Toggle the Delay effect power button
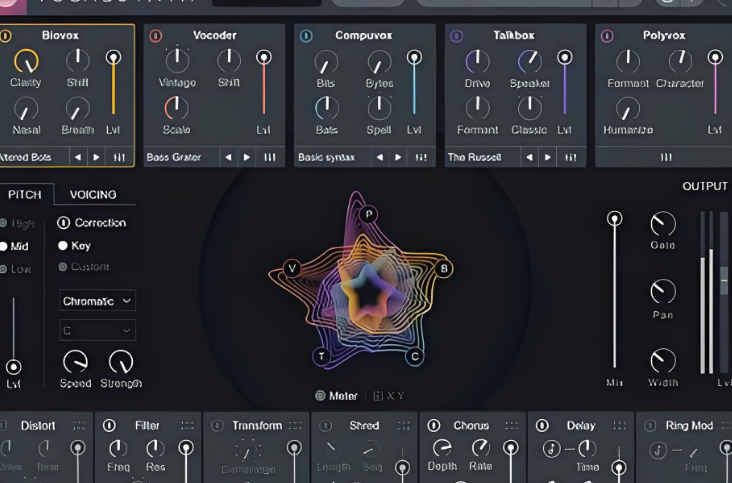The image size is (732, 483). tap(542, 426)
